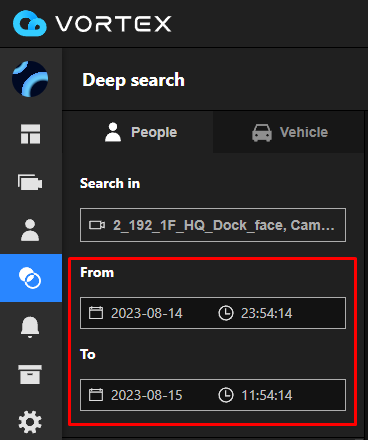Image resolution: width=368 pixels, height=440 pixels.
Task: Edit the To time 11:54:14
Action: click(x=266, y=395)
